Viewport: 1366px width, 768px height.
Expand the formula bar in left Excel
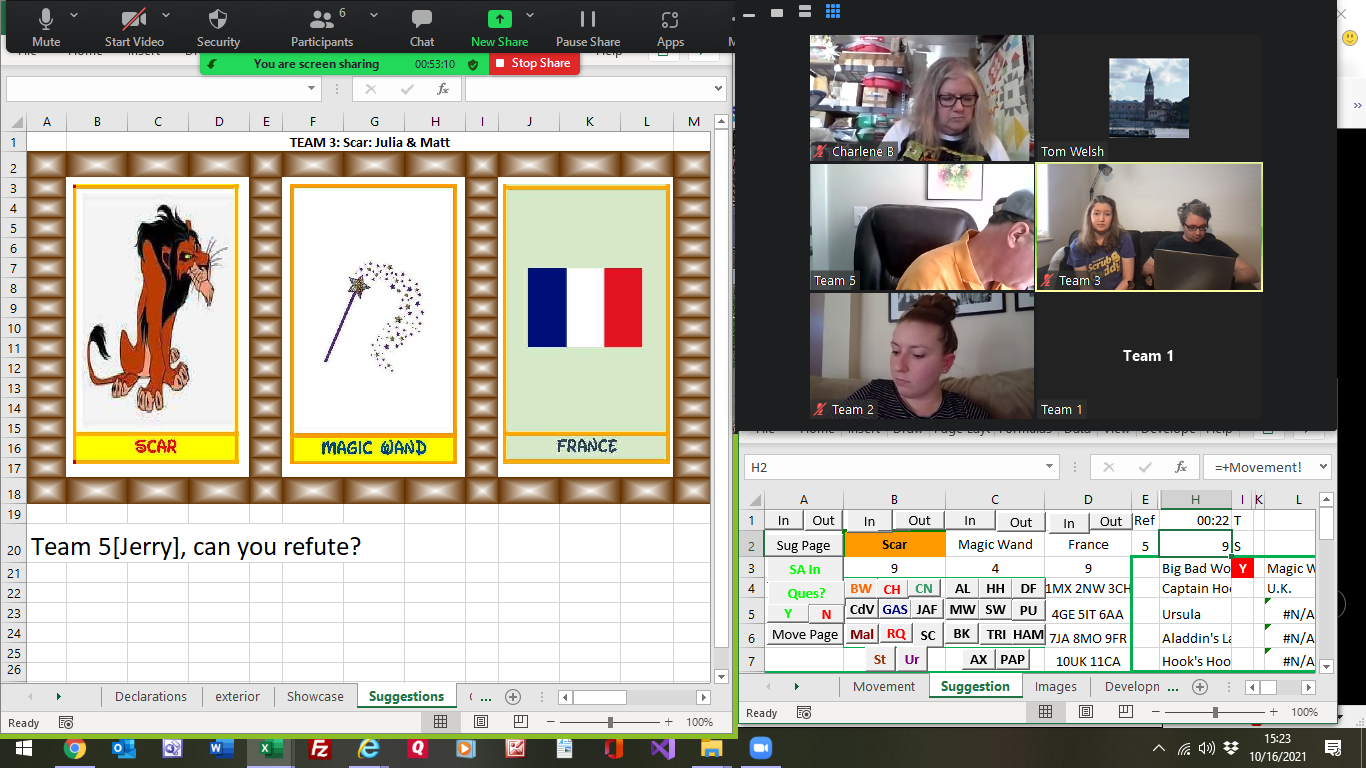716,89
